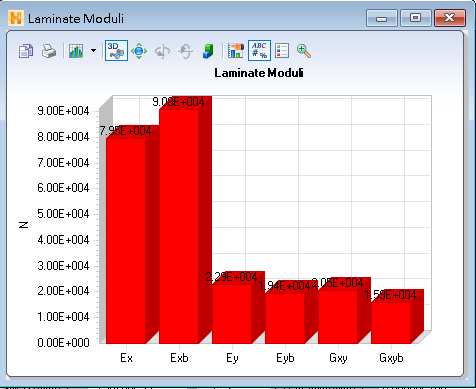Click the Laminate Moduli chart title
476x389 pixels.
click(x=259, y=73)
